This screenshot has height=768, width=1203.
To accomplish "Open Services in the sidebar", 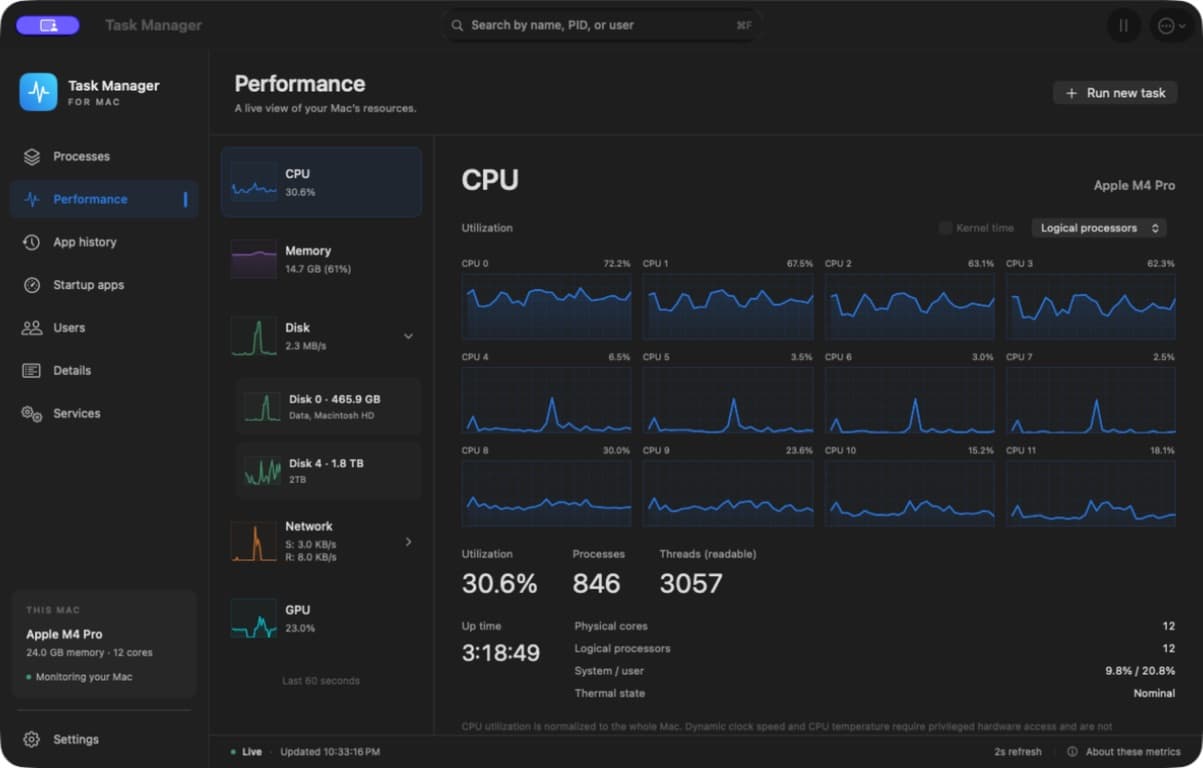I will (x=104, y=413).
